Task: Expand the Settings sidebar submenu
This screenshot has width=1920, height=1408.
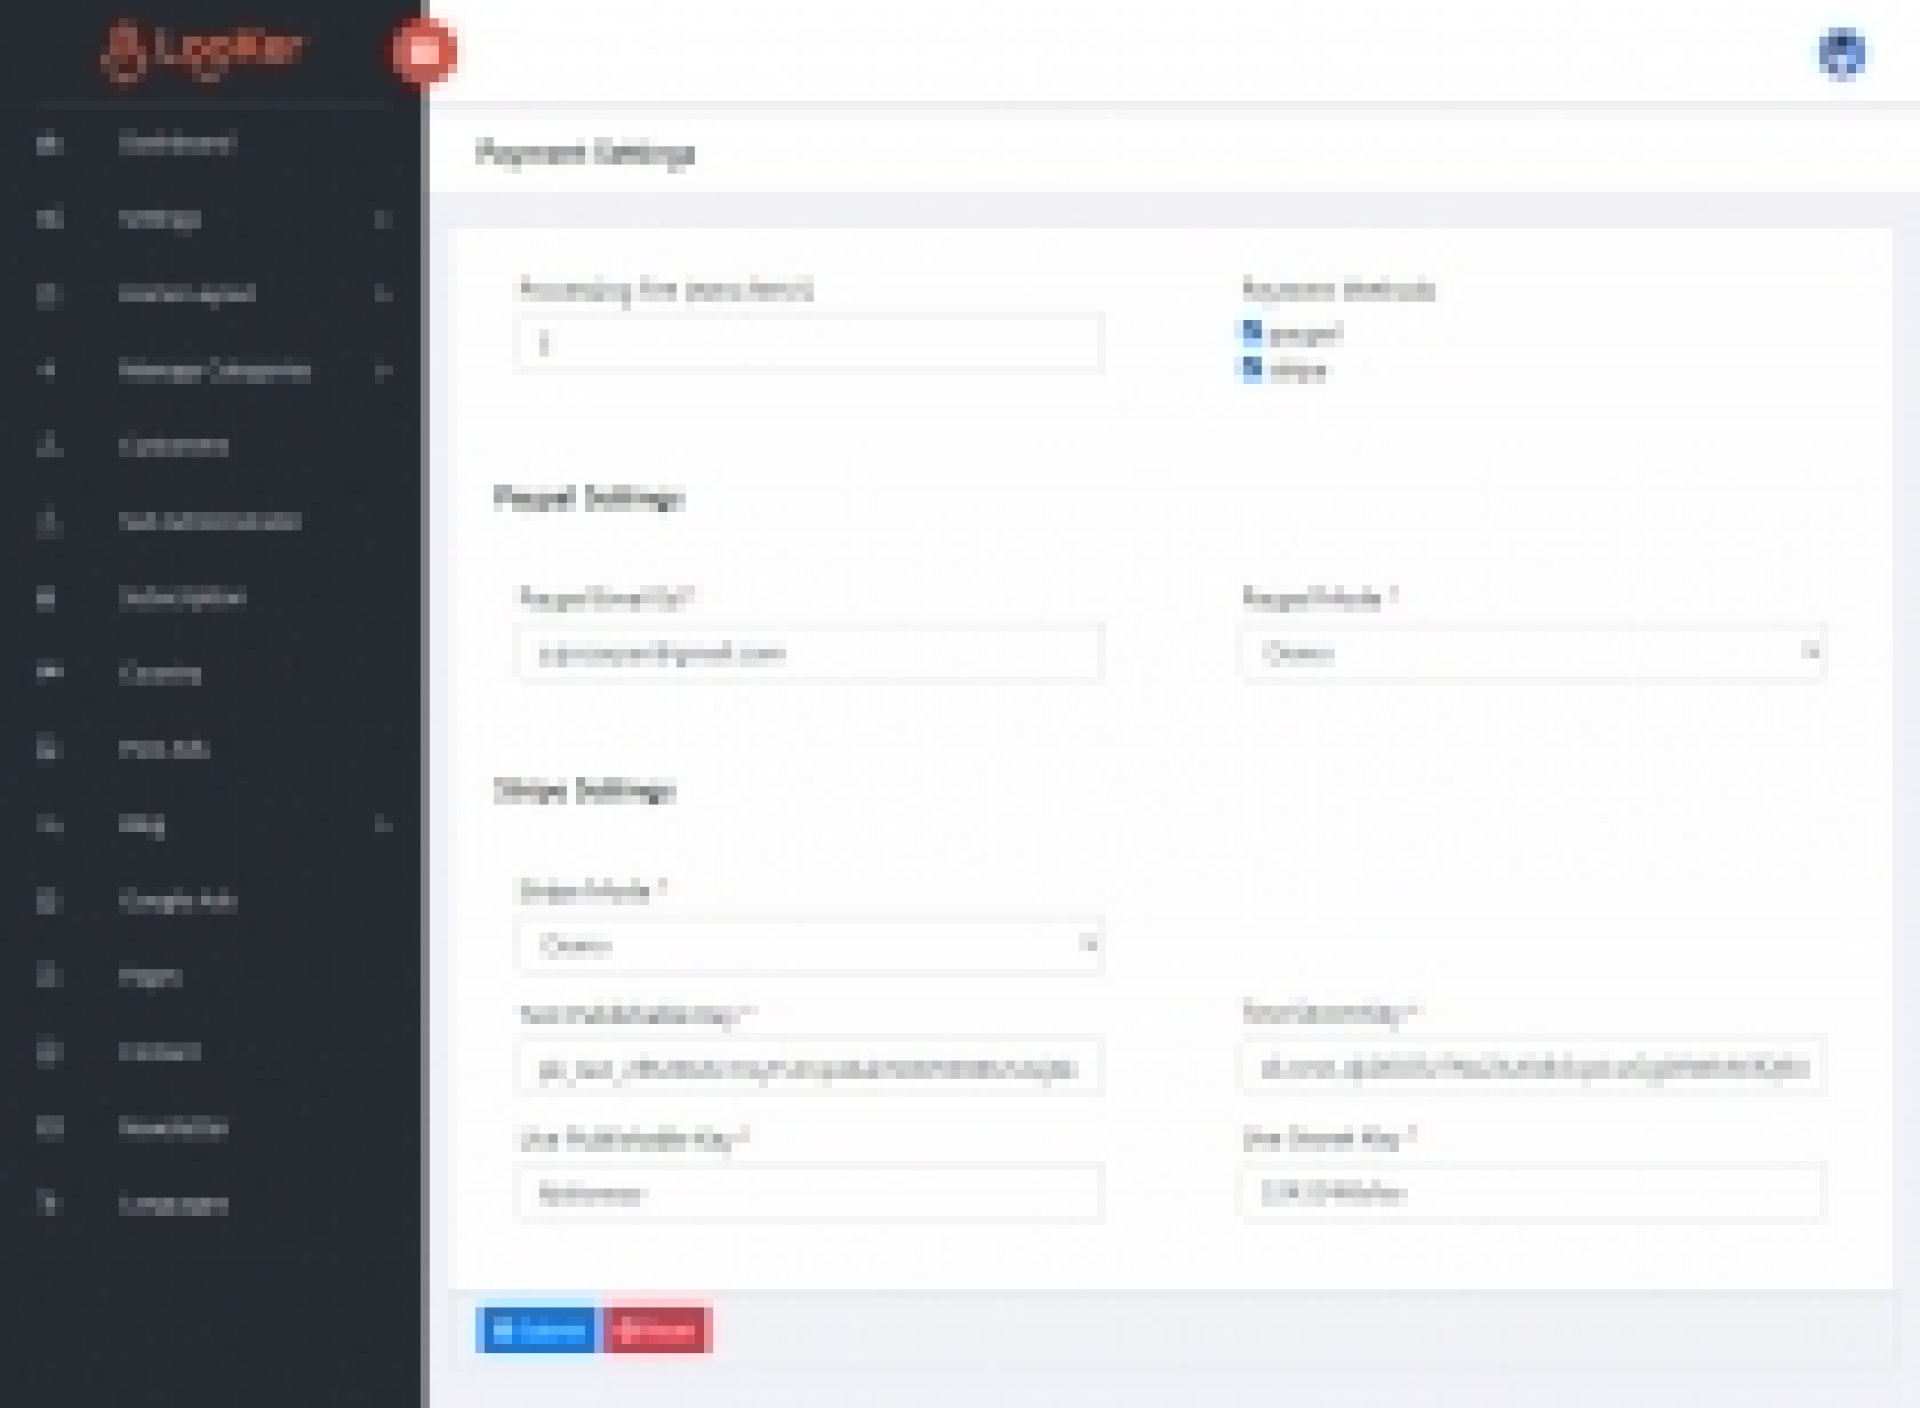Action: [210, 219]
